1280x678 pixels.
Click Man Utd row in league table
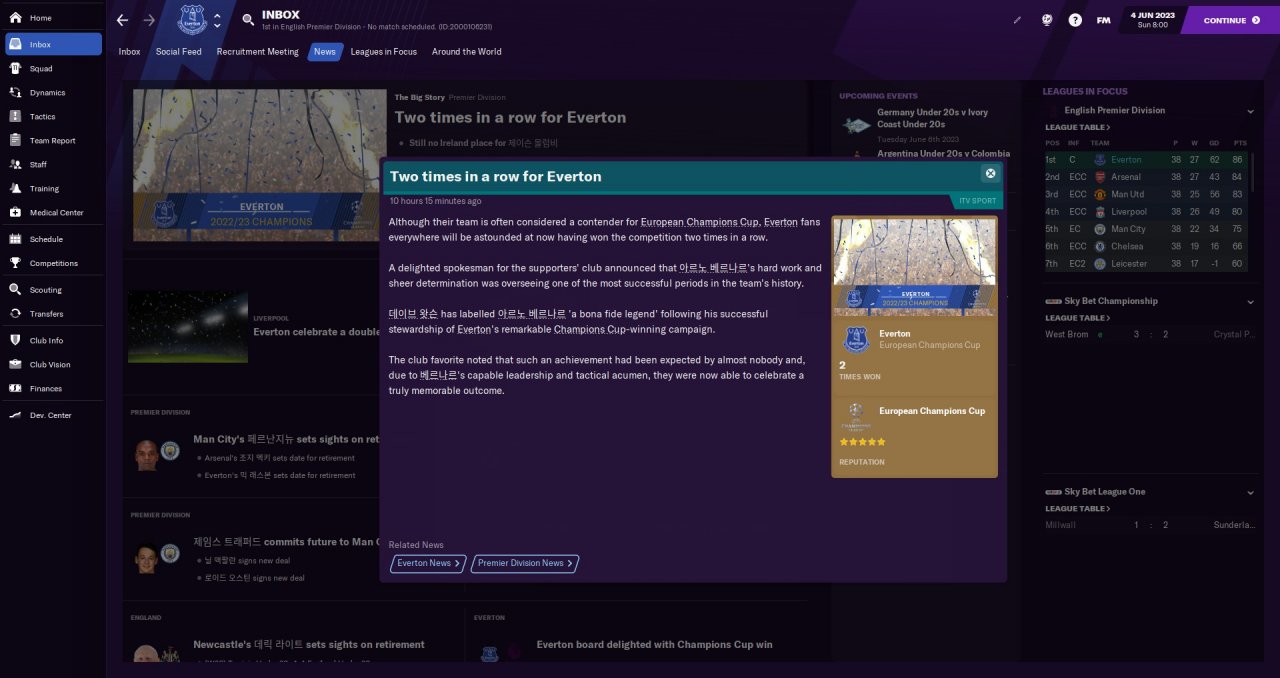tap(1148, 195)
